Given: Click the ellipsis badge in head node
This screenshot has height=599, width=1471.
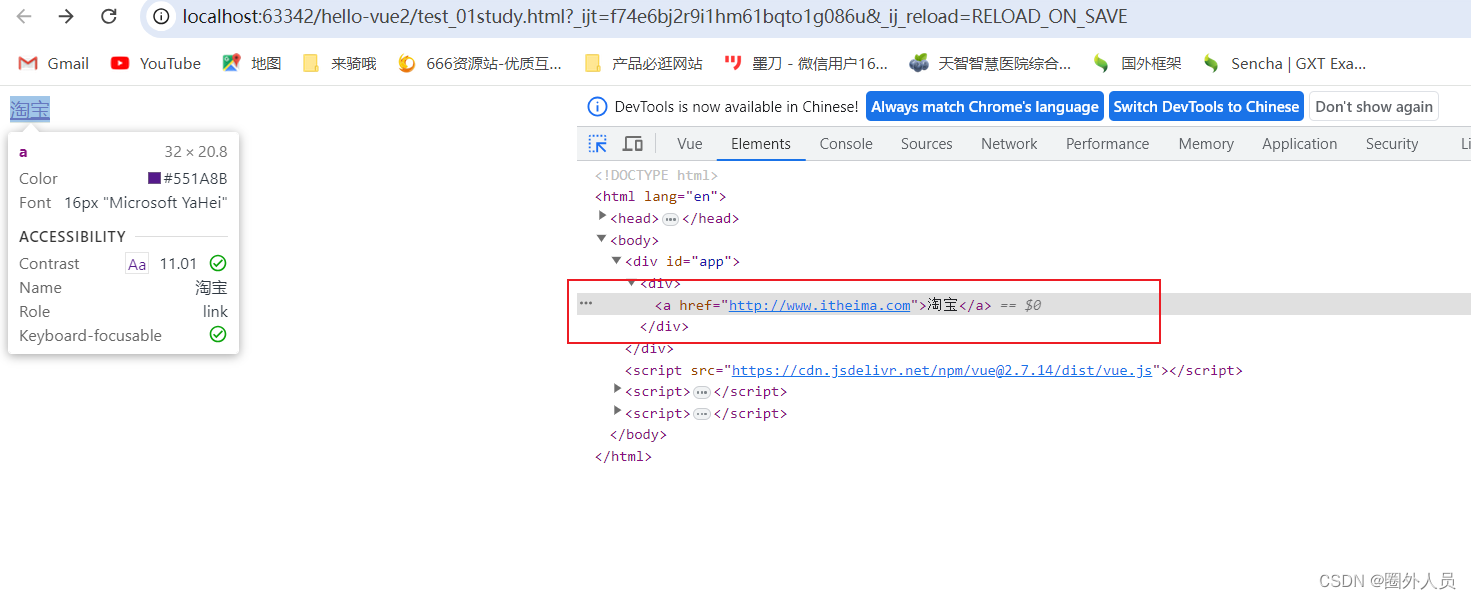Looking at the screenshot, I should [x=670, y=219].
